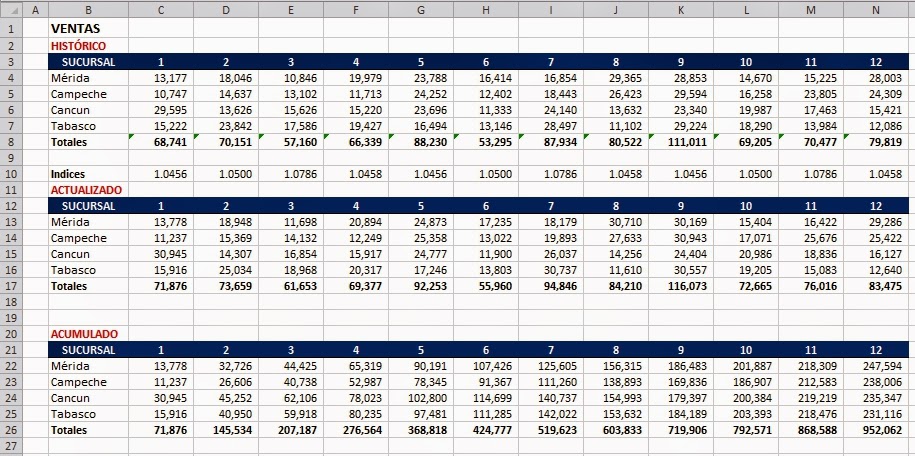Screen dimensions: 915x456
Task: Click month 4 header in row 21
Action: click(x=355, y=350)
